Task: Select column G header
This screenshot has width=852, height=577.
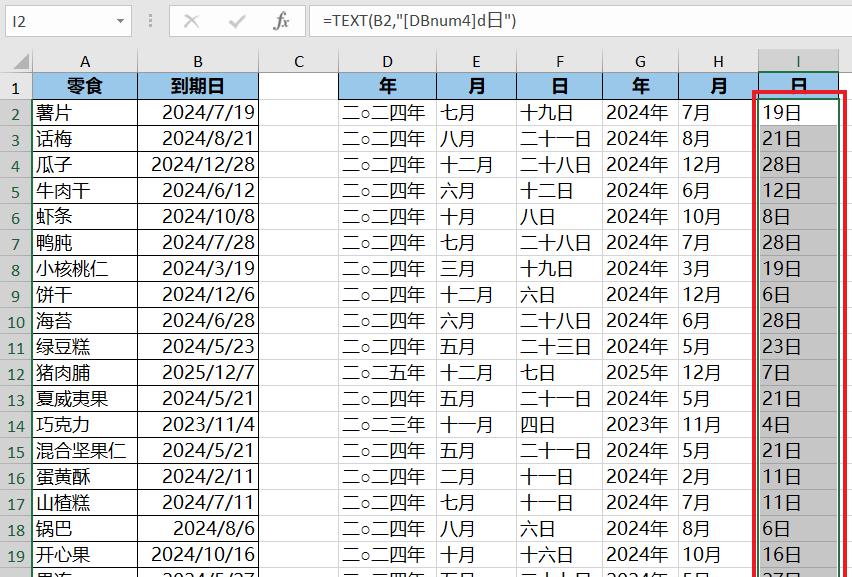Action: 640,62
